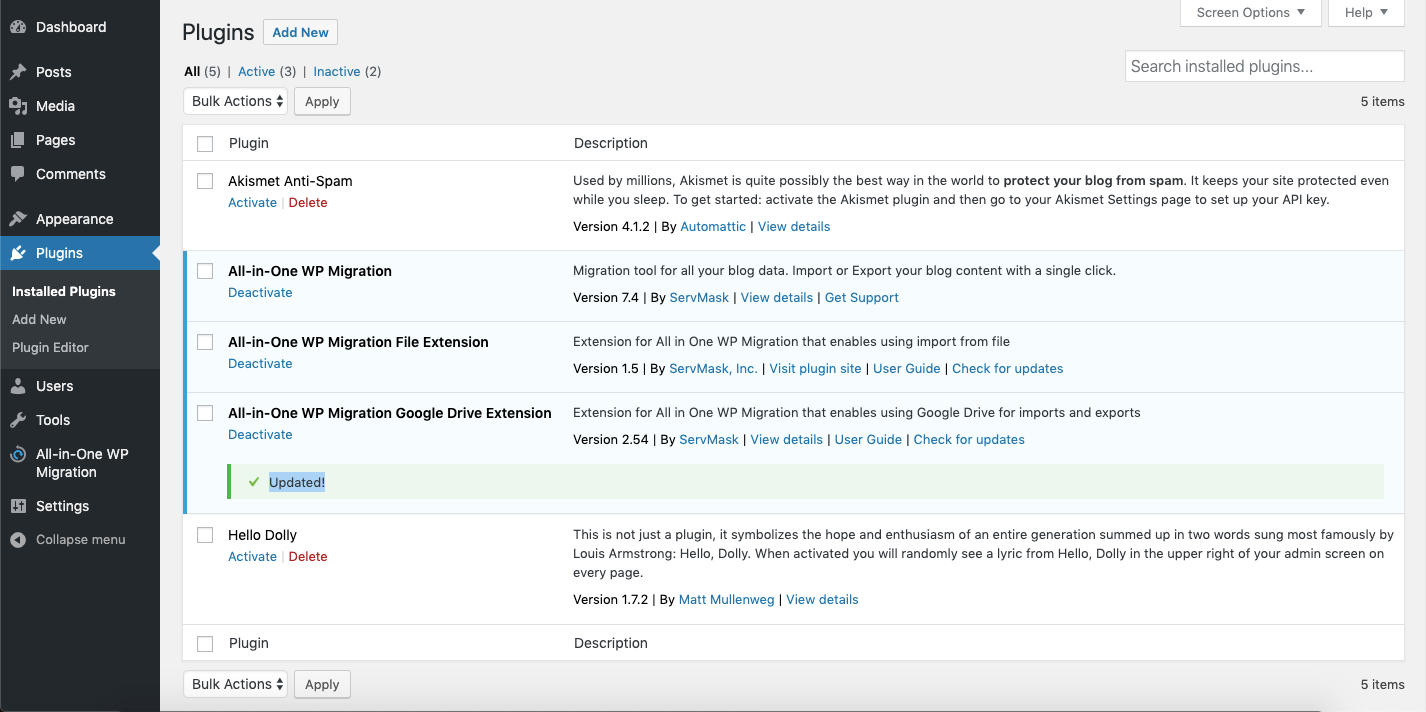Delete the Akismet Anti-Spam plugin

tap(308, 203)
